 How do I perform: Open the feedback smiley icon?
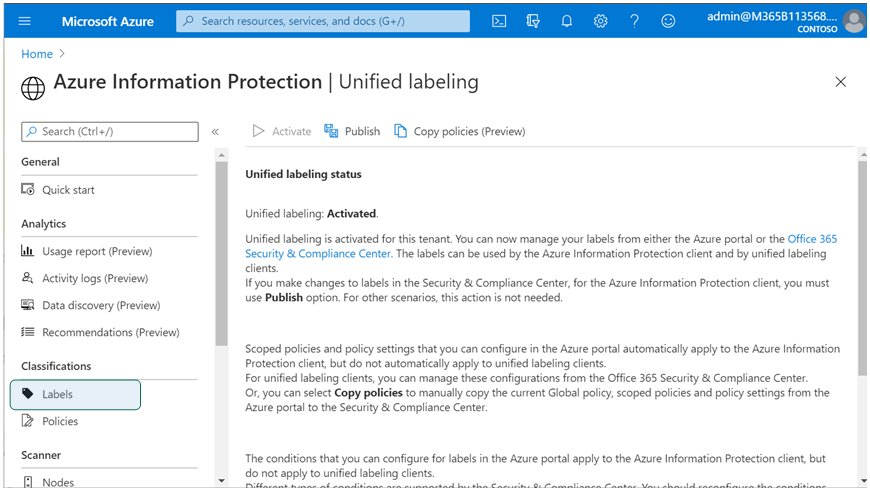tap(668, 21)
